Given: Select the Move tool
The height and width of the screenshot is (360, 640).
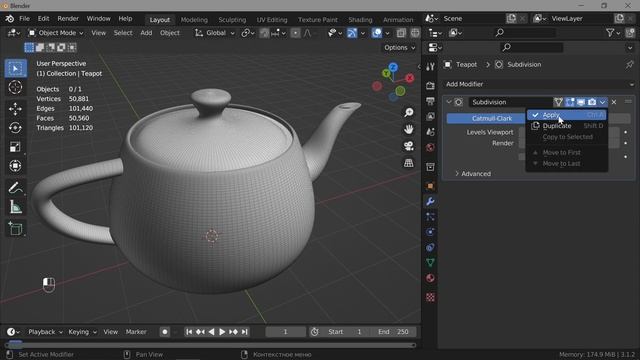Looking at the screenshot, I should tap(16, 109).
